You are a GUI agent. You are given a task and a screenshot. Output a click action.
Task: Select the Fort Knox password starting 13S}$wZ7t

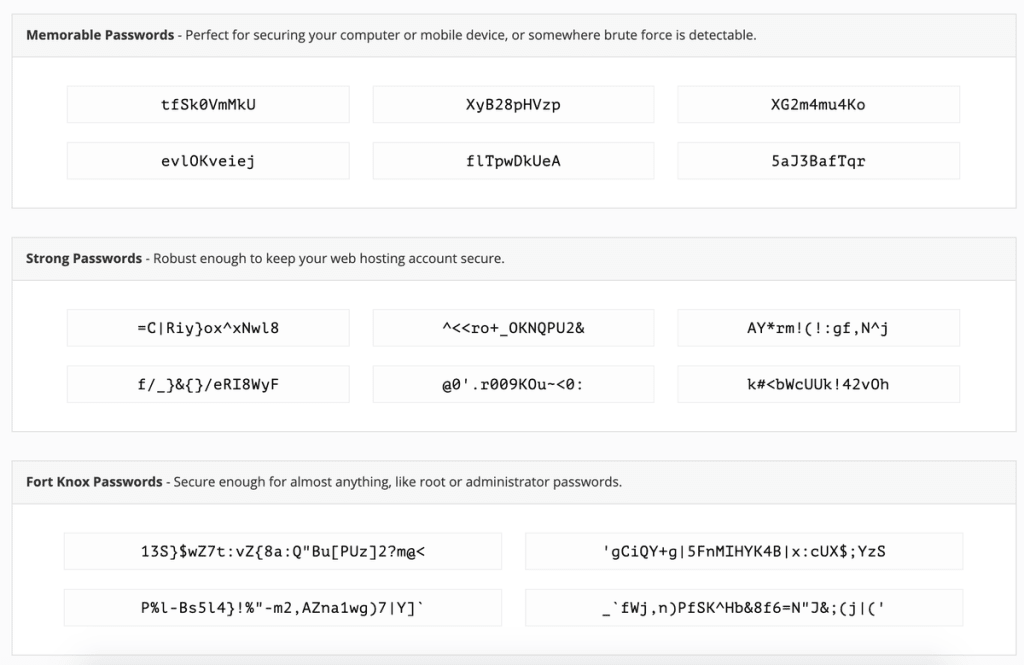[x=283, y=551]
